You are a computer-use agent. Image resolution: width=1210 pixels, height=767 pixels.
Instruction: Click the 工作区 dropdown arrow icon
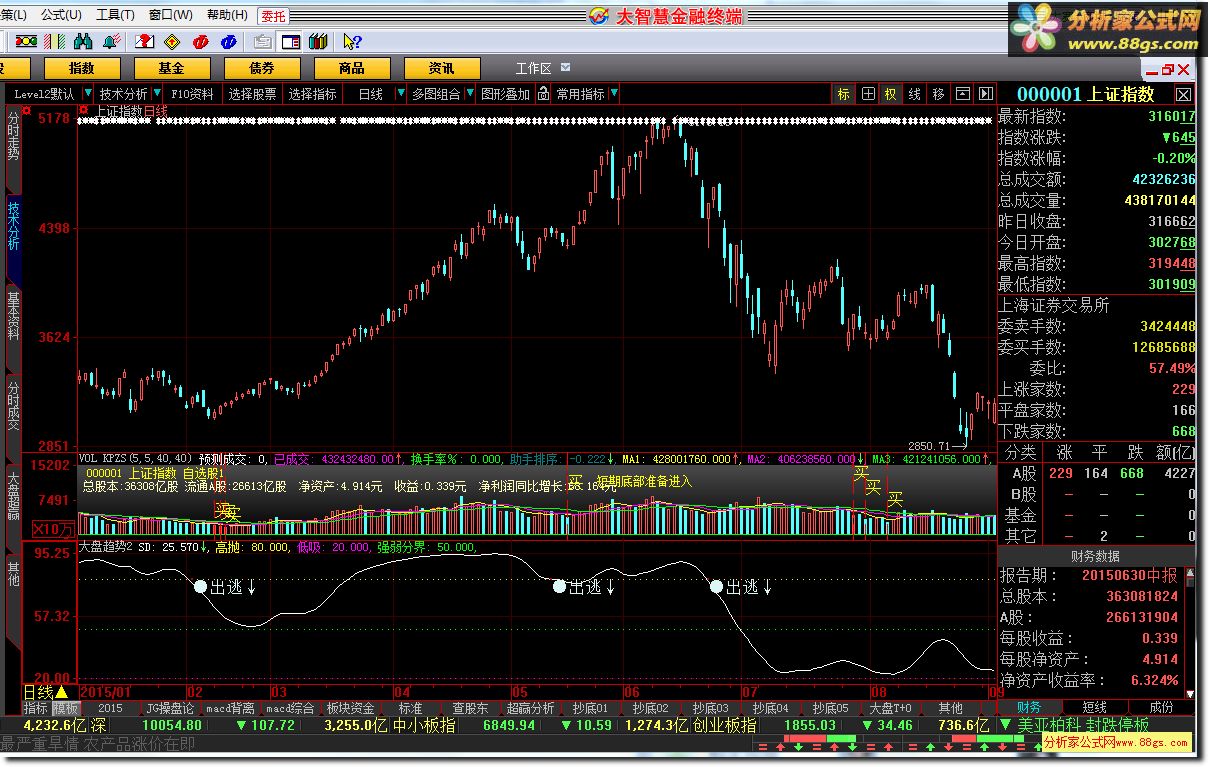tap(566, 67)
